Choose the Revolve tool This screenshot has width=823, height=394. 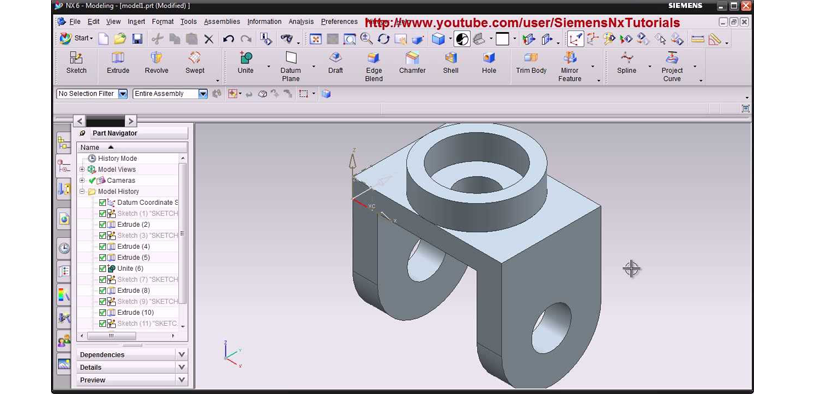156,63
